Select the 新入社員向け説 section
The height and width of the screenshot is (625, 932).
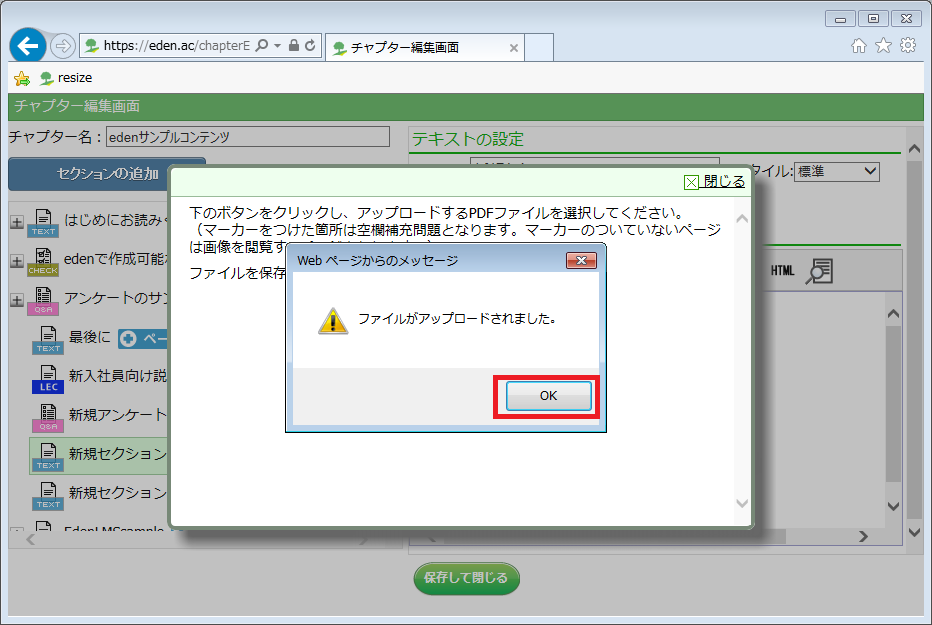pyautogui.click(x=118, y=376)
